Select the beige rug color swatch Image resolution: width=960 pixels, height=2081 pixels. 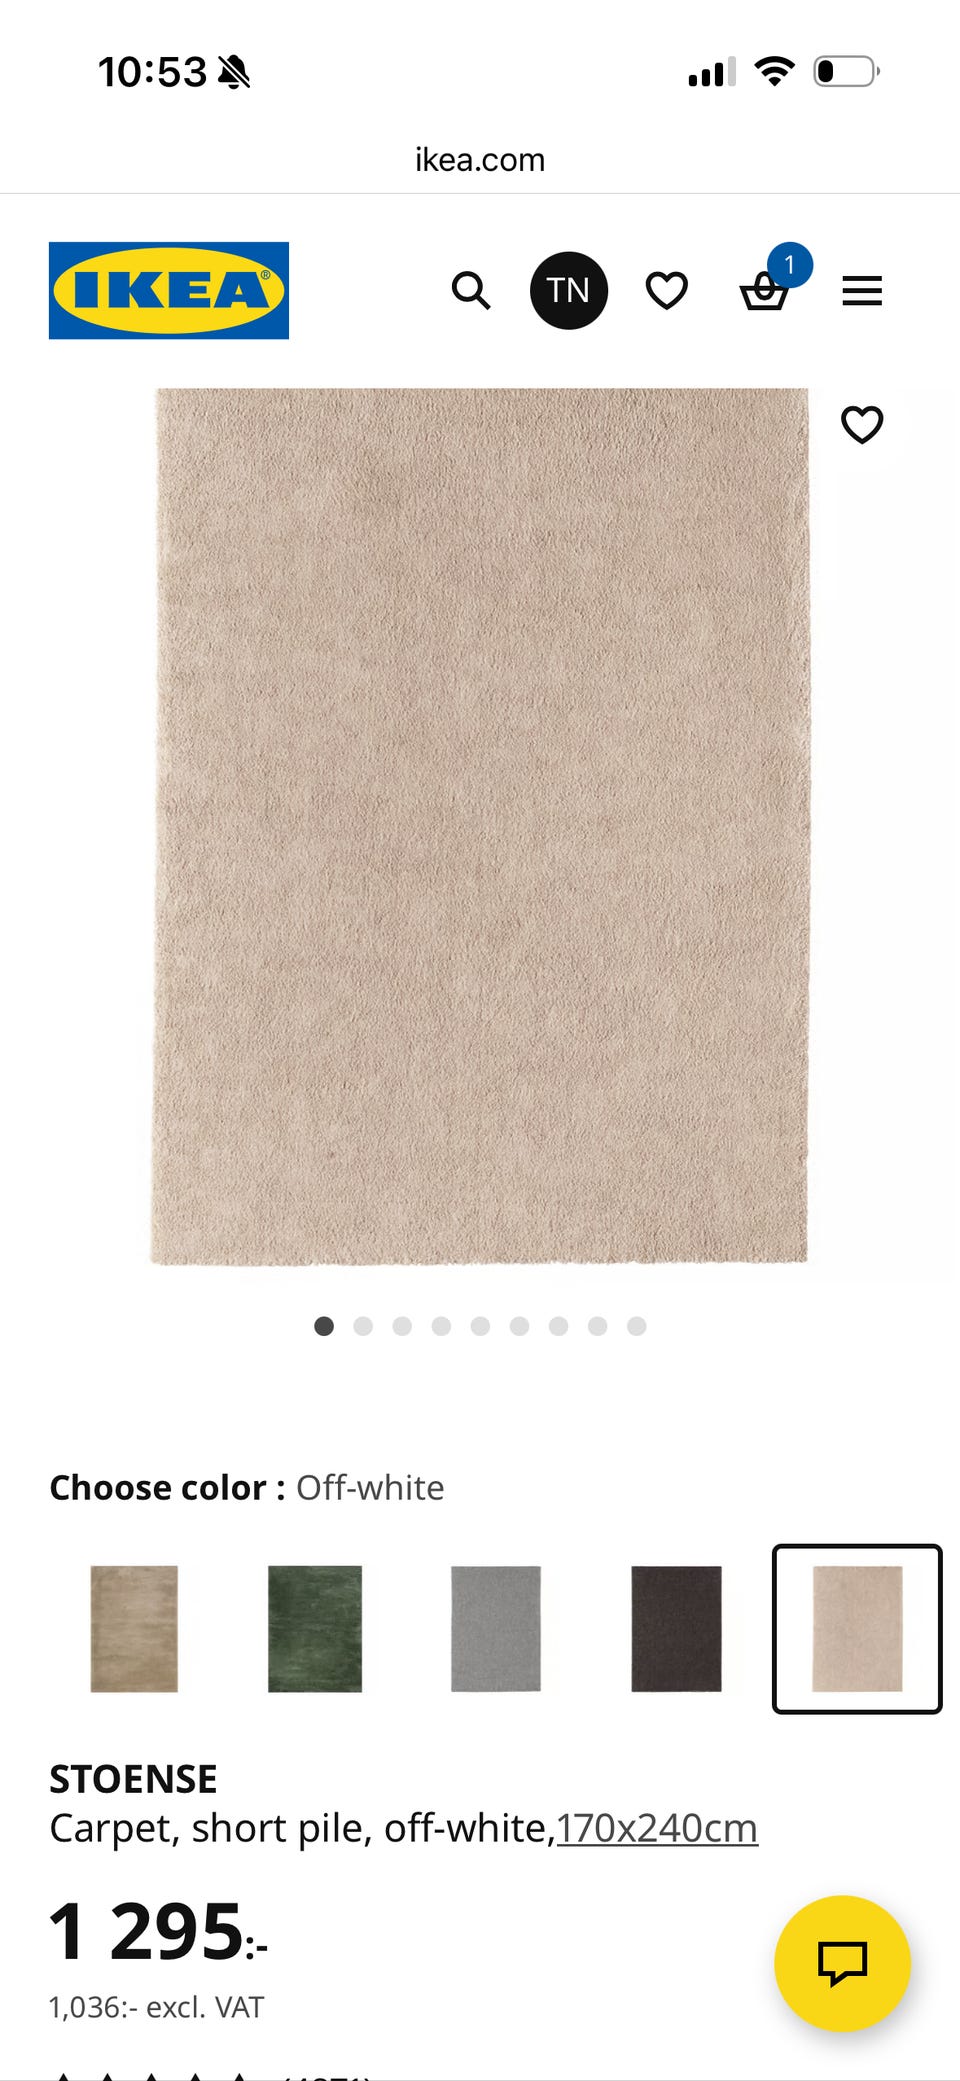click(x=134, y=1628)
